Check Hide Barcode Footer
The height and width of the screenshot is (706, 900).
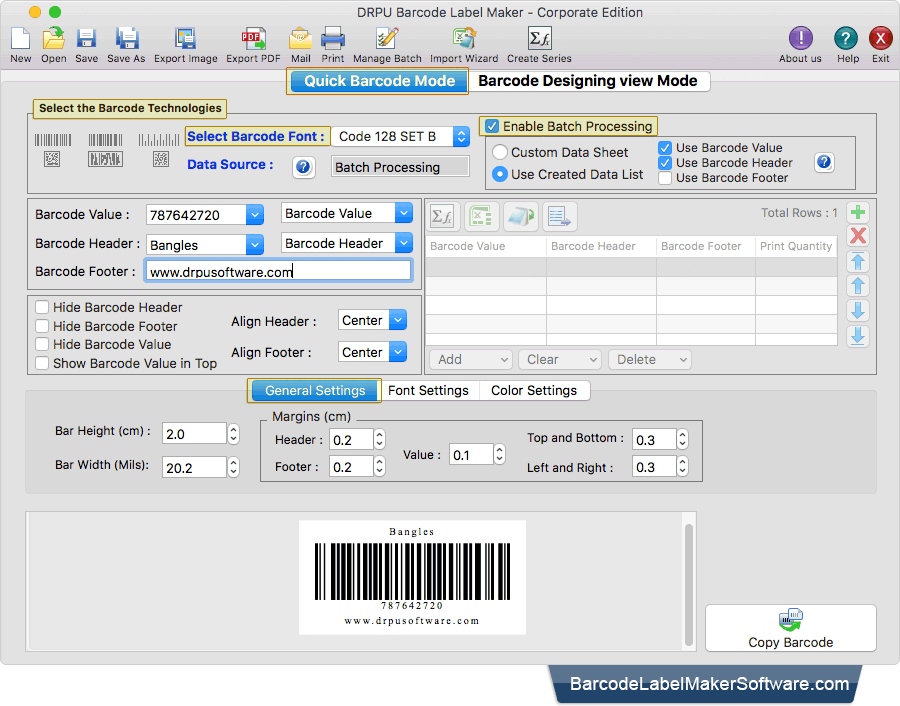[42, 326]
